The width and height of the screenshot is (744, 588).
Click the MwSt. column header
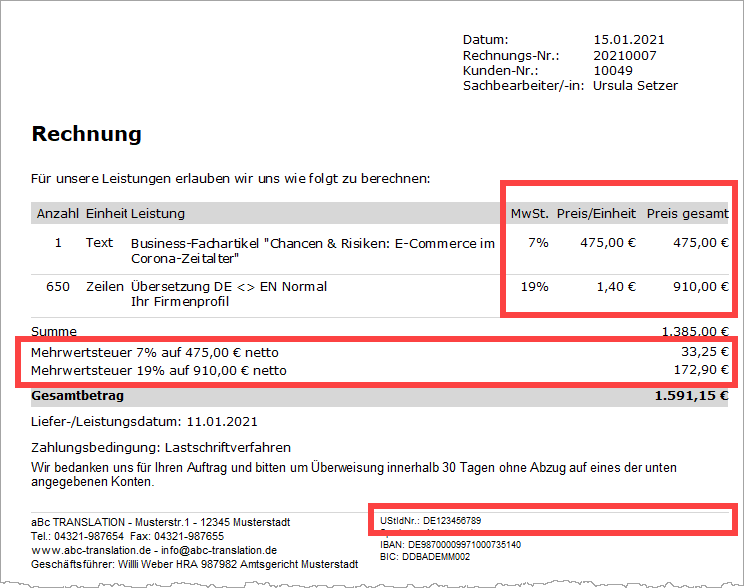530,214
